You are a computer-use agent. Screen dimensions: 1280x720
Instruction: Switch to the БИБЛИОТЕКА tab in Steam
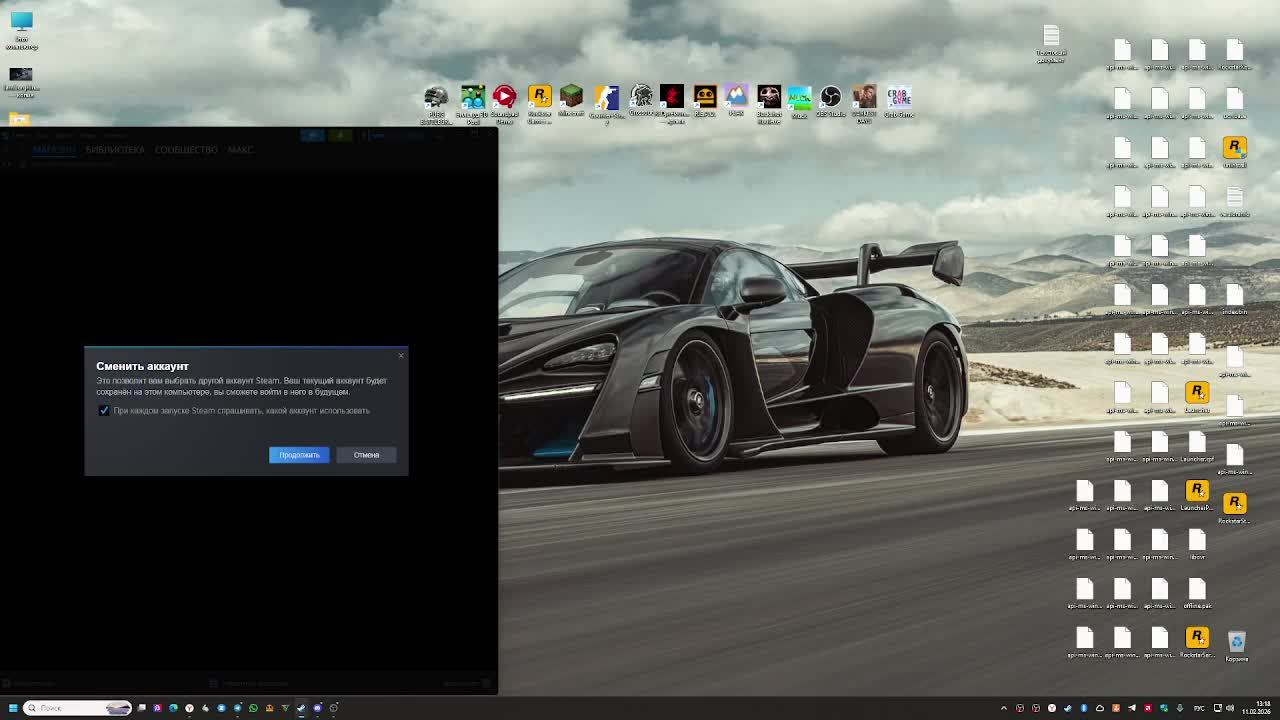coord(114,150)
